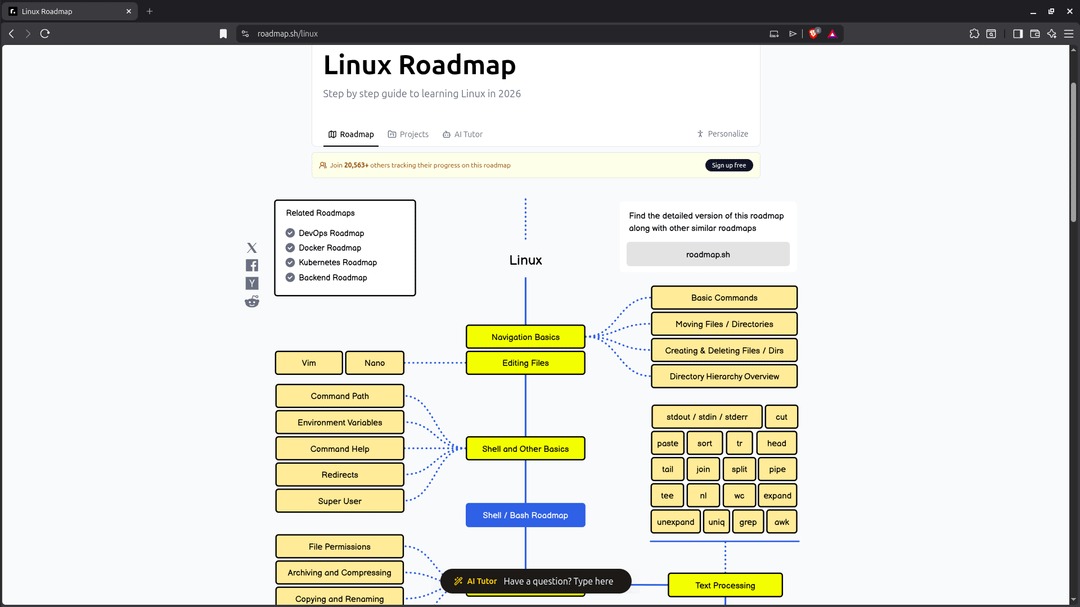Select the Nano node
This screenshot has width=1080, height=607.
click(x=375, y=363)
